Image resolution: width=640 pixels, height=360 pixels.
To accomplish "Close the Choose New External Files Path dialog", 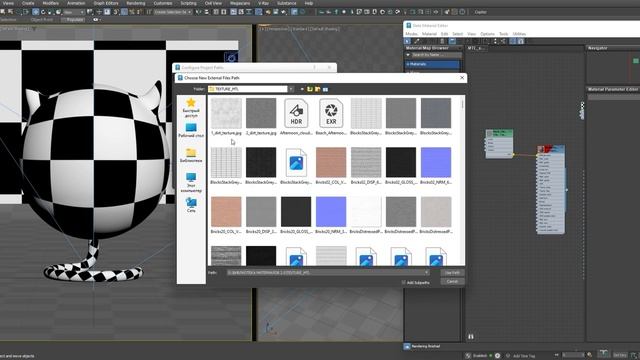I will click(462, 78).
